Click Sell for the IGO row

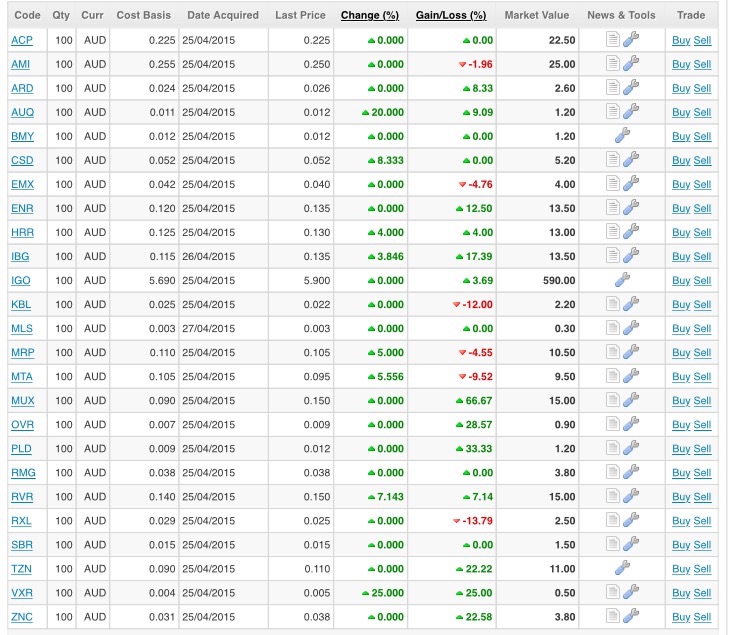(703, 281)
